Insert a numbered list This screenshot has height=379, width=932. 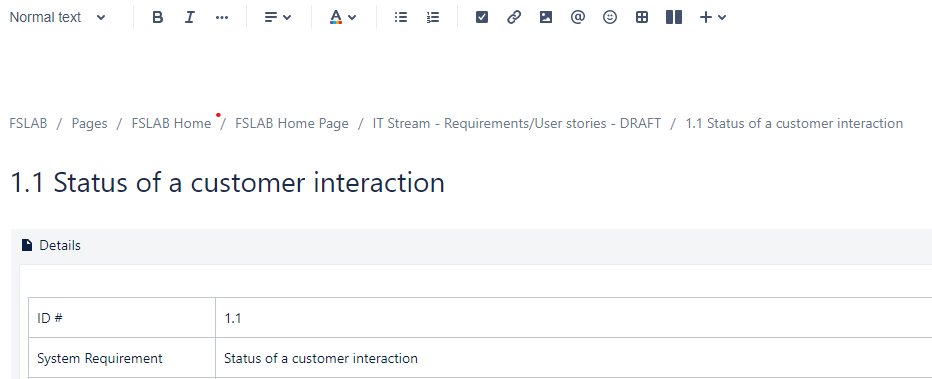433,17
